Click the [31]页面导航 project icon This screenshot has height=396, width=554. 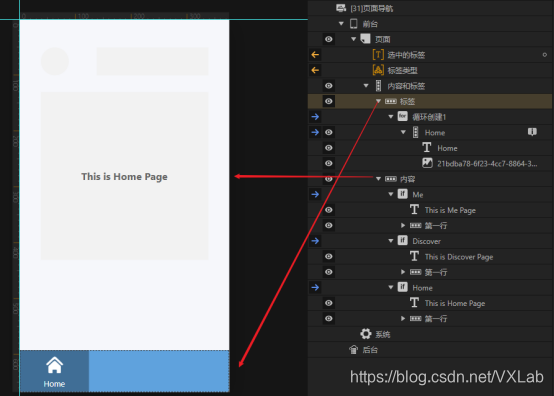(x=341, y=8)
